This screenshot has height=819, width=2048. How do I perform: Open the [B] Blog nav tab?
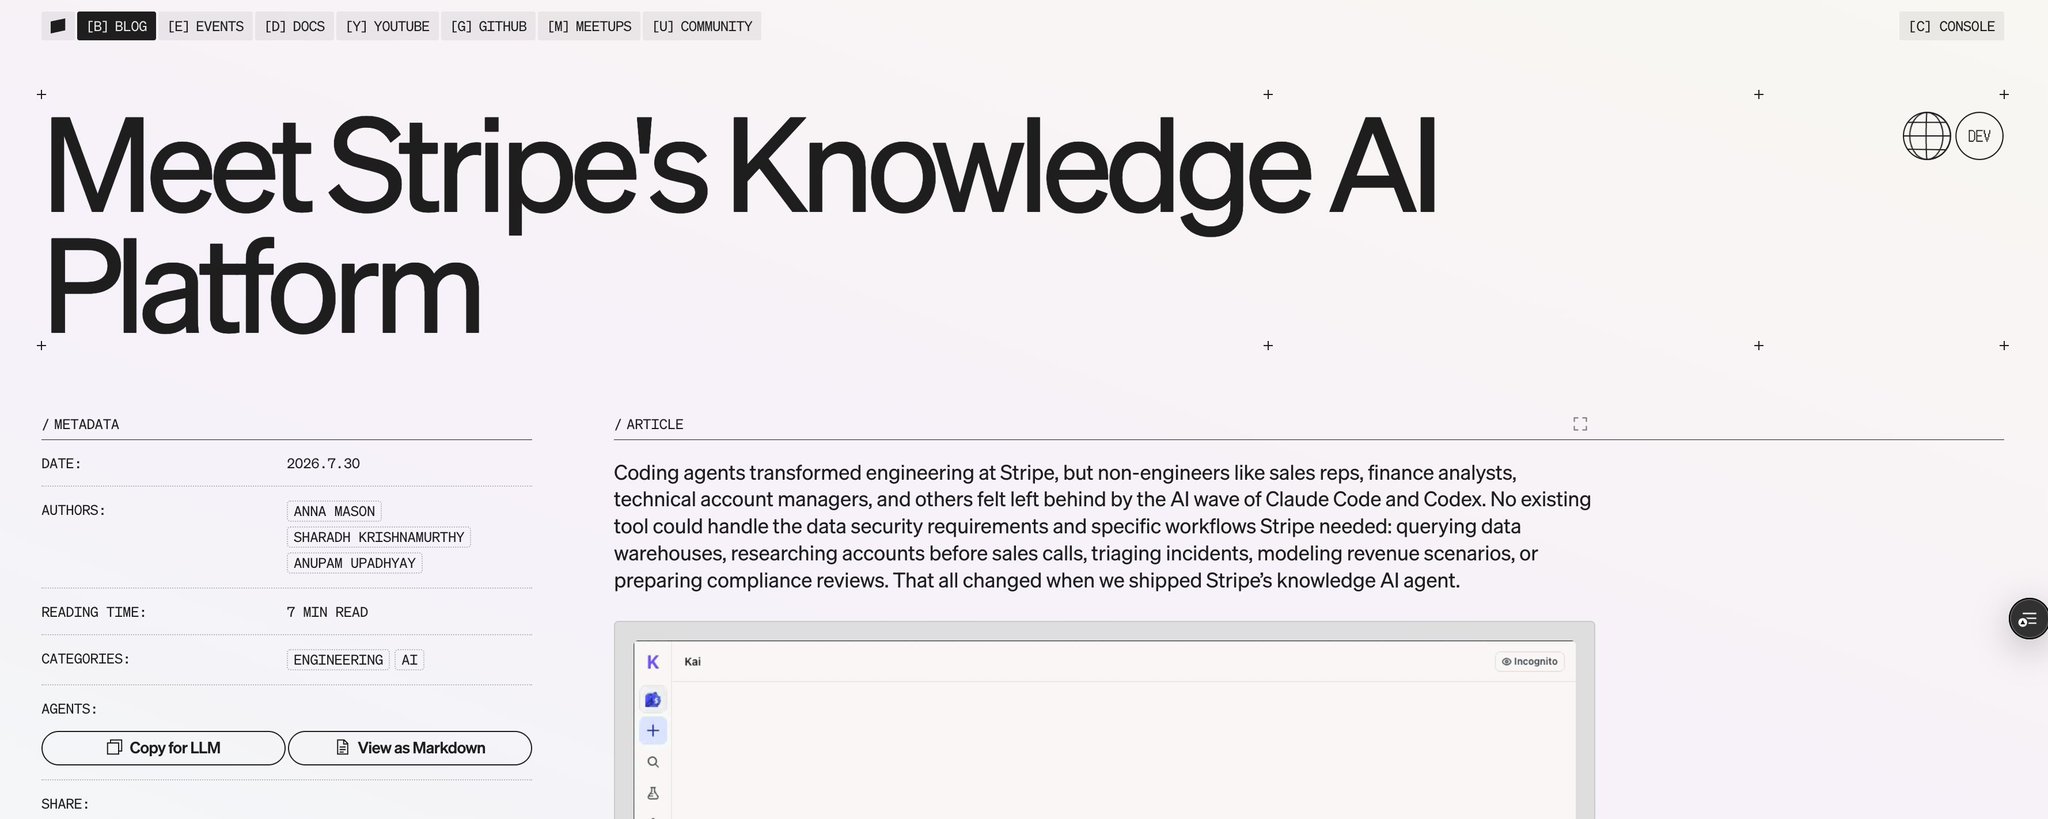116,26
